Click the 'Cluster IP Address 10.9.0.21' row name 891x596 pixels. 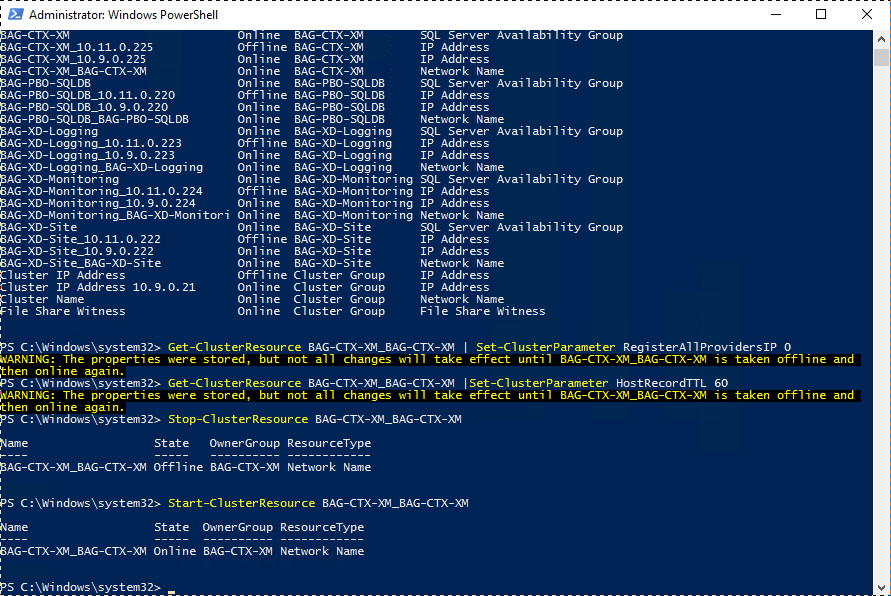click(x=98, y=287)
